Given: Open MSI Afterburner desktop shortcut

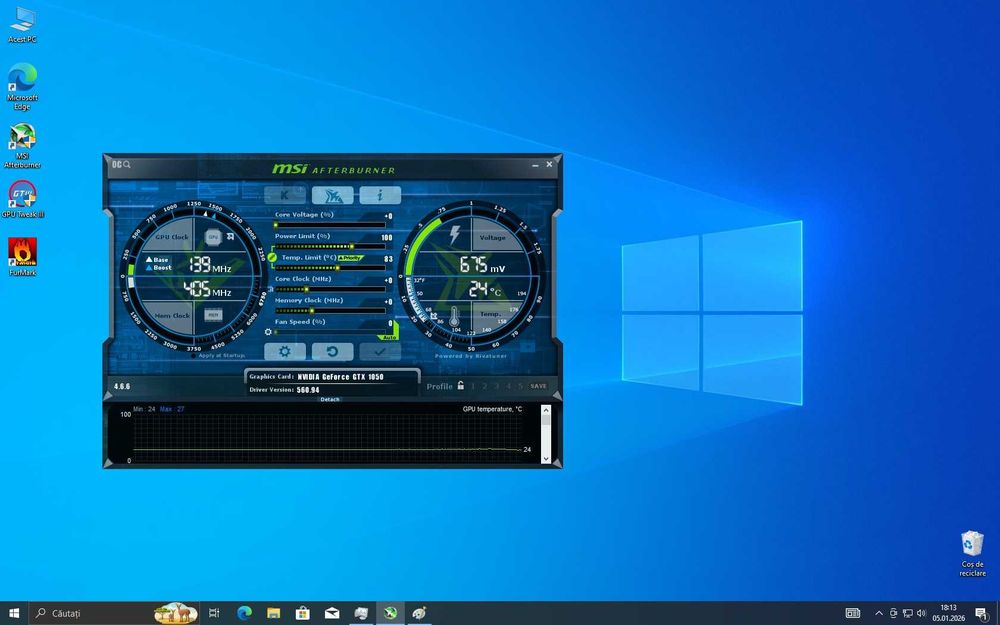Looking at the screenshot, I should click(22, 145).
